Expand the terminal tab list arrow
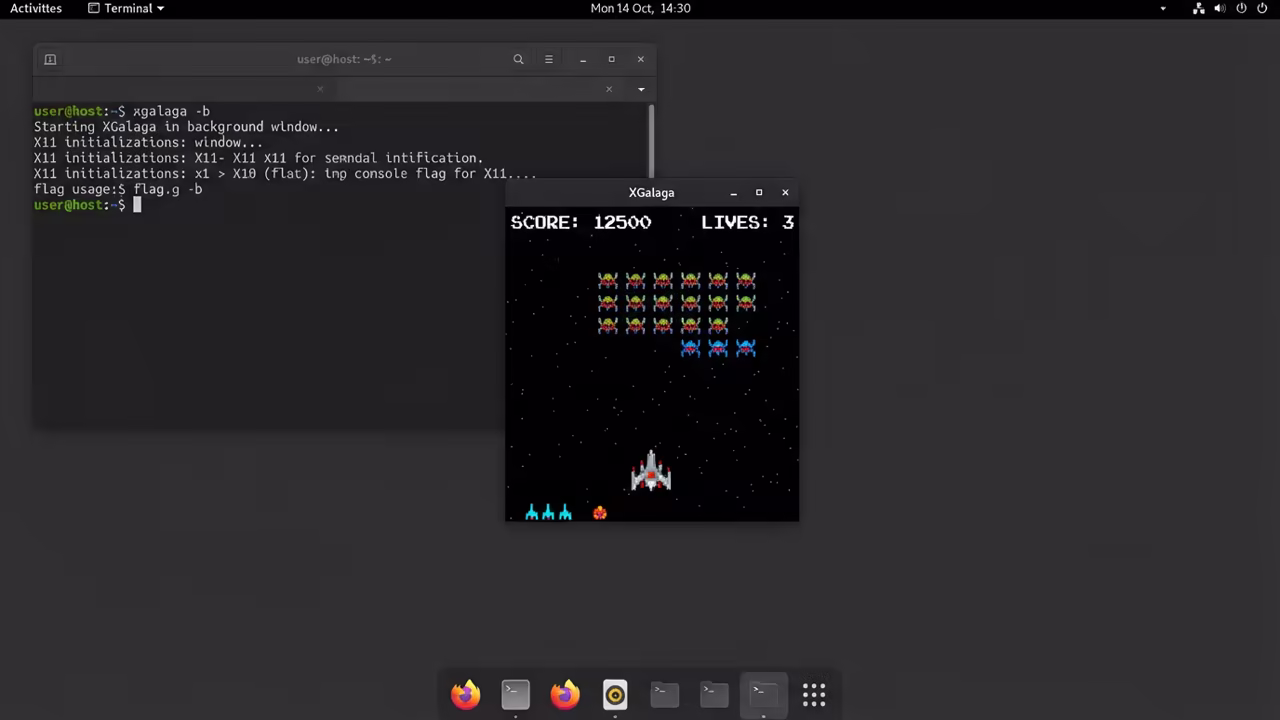This screenshot has width=1280, height=720. (641, 89)
